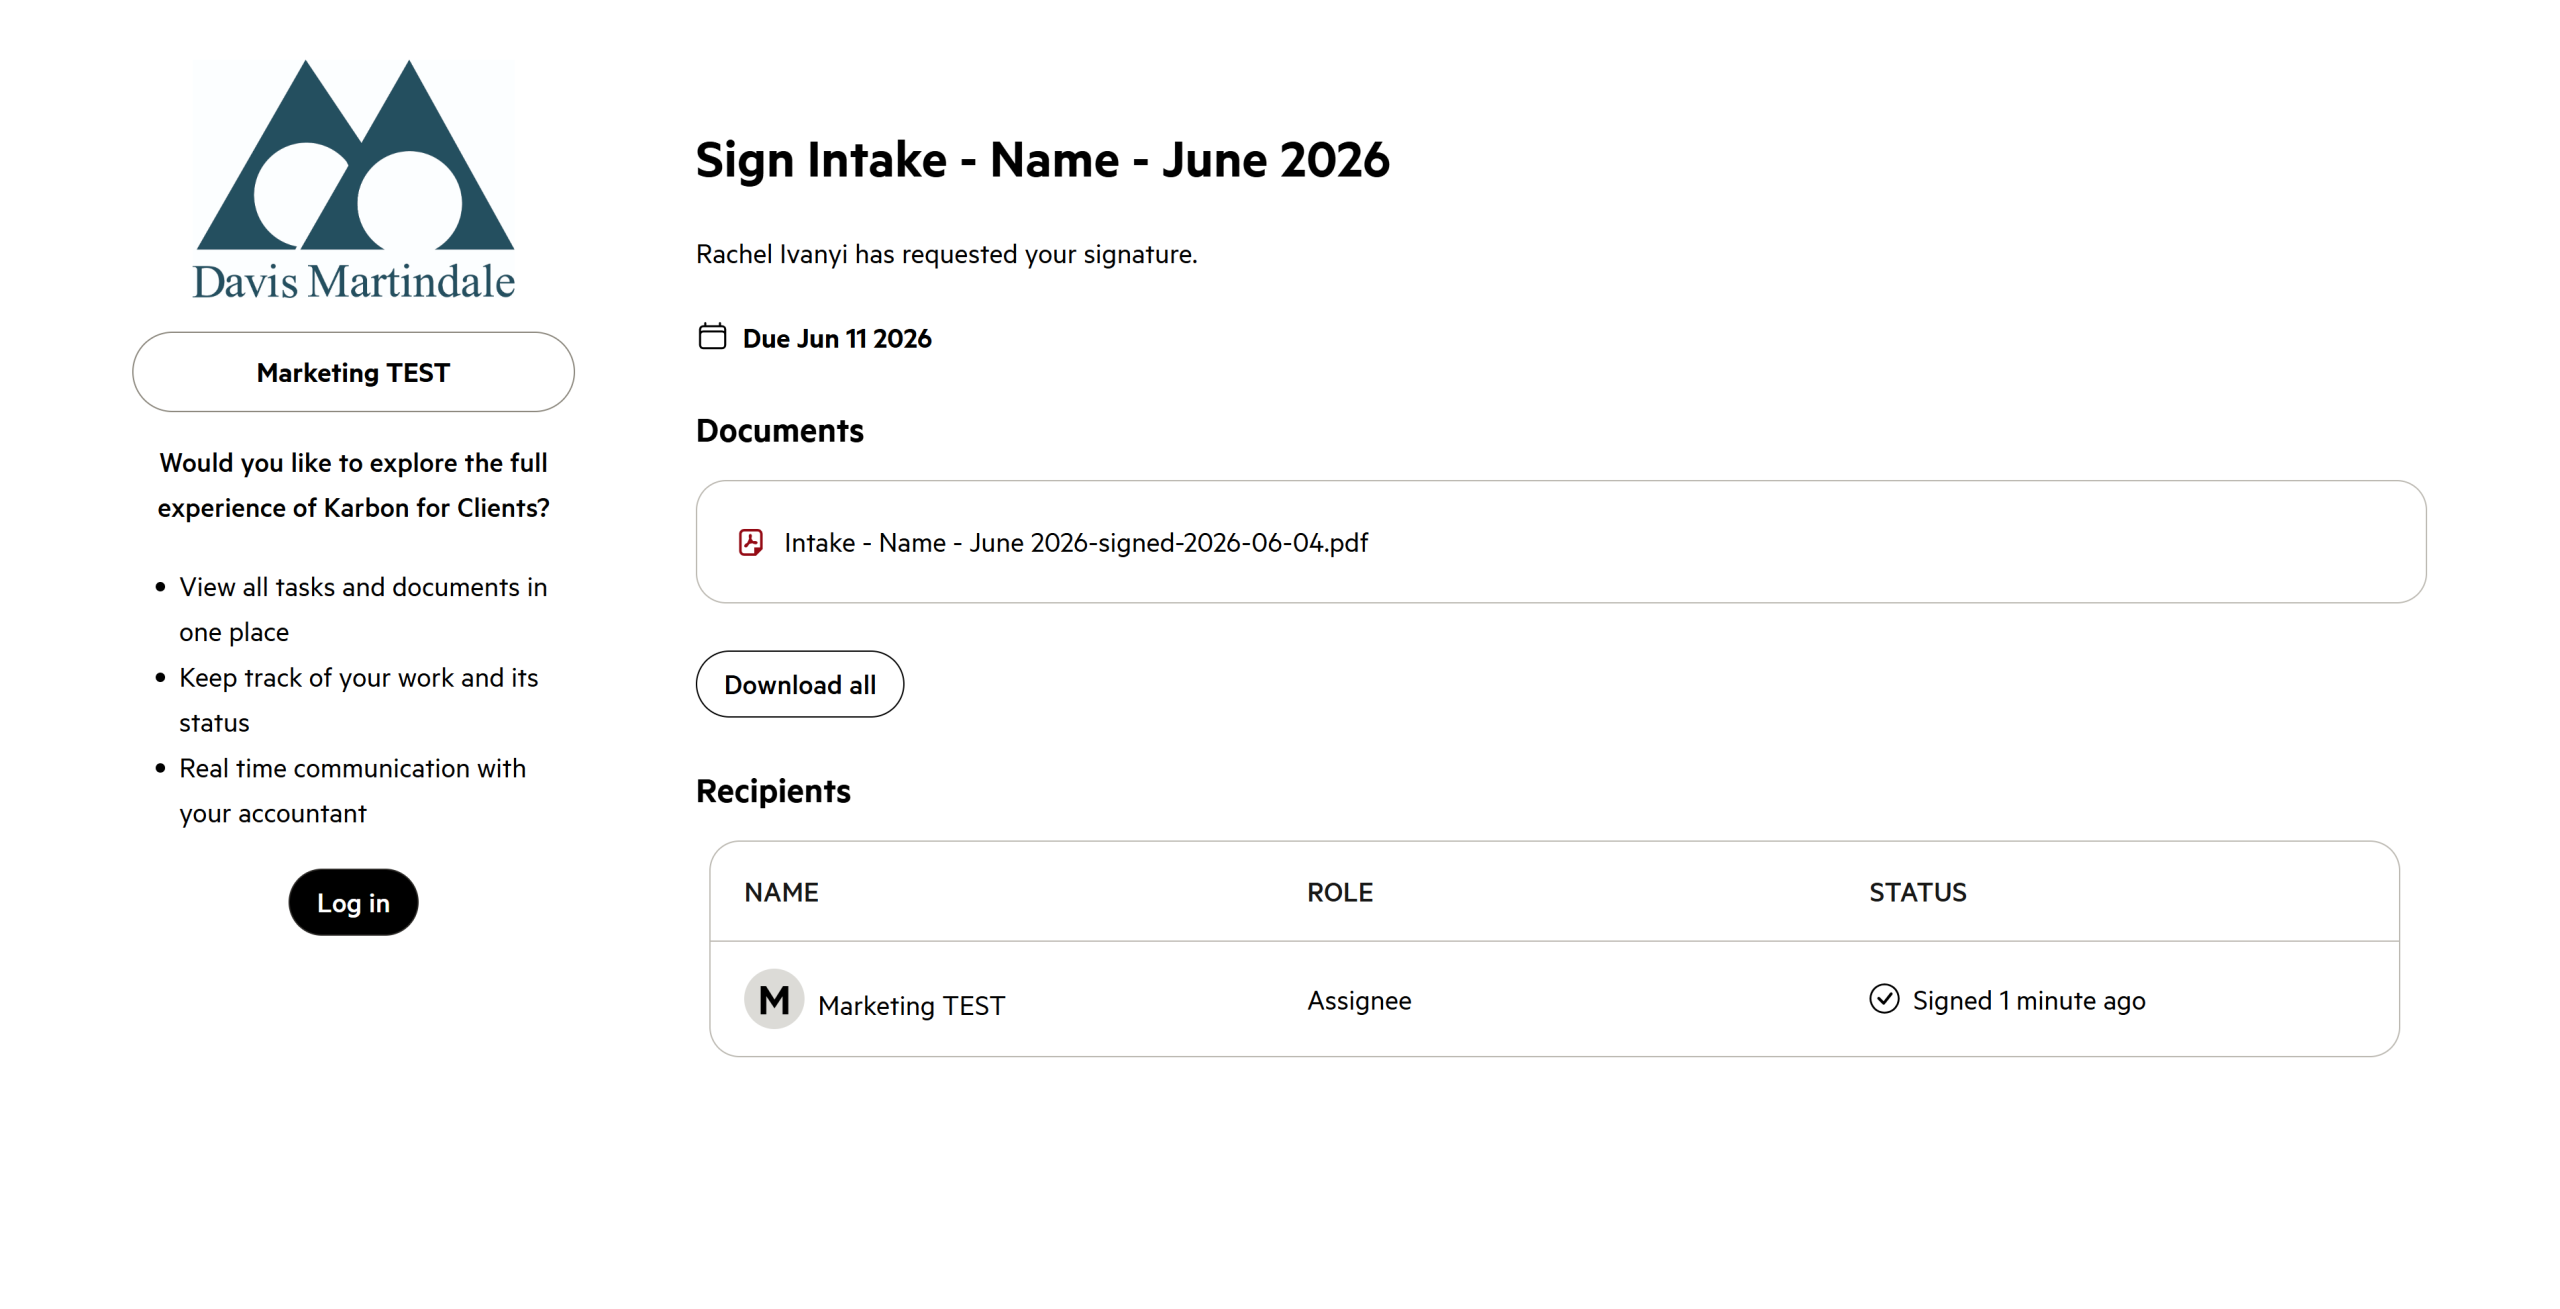Viewport: 2560px width, 1309px height.
Task: Open the Marketing TEST account pill
Action: 353,372
